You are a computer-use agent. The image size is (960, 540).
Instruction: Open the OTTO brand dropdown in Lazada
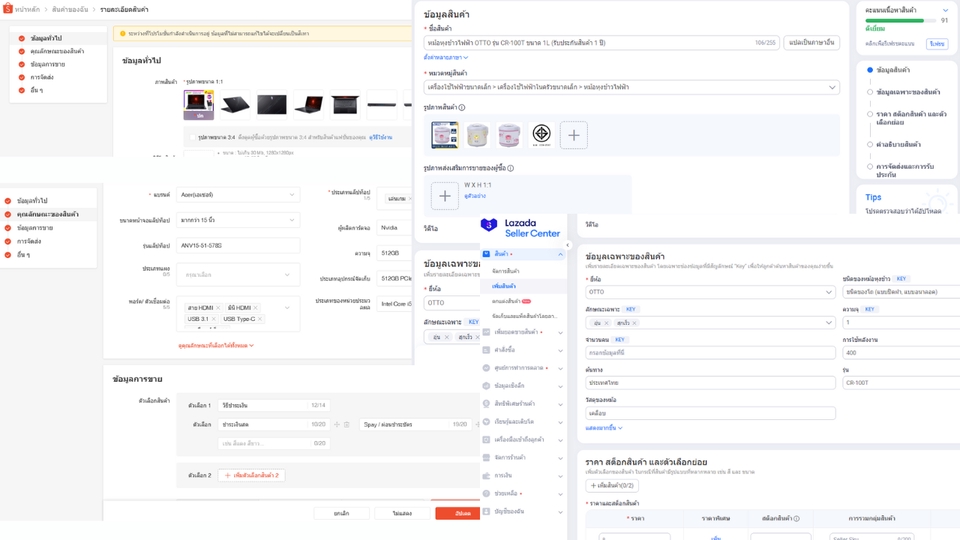(710, 292)
